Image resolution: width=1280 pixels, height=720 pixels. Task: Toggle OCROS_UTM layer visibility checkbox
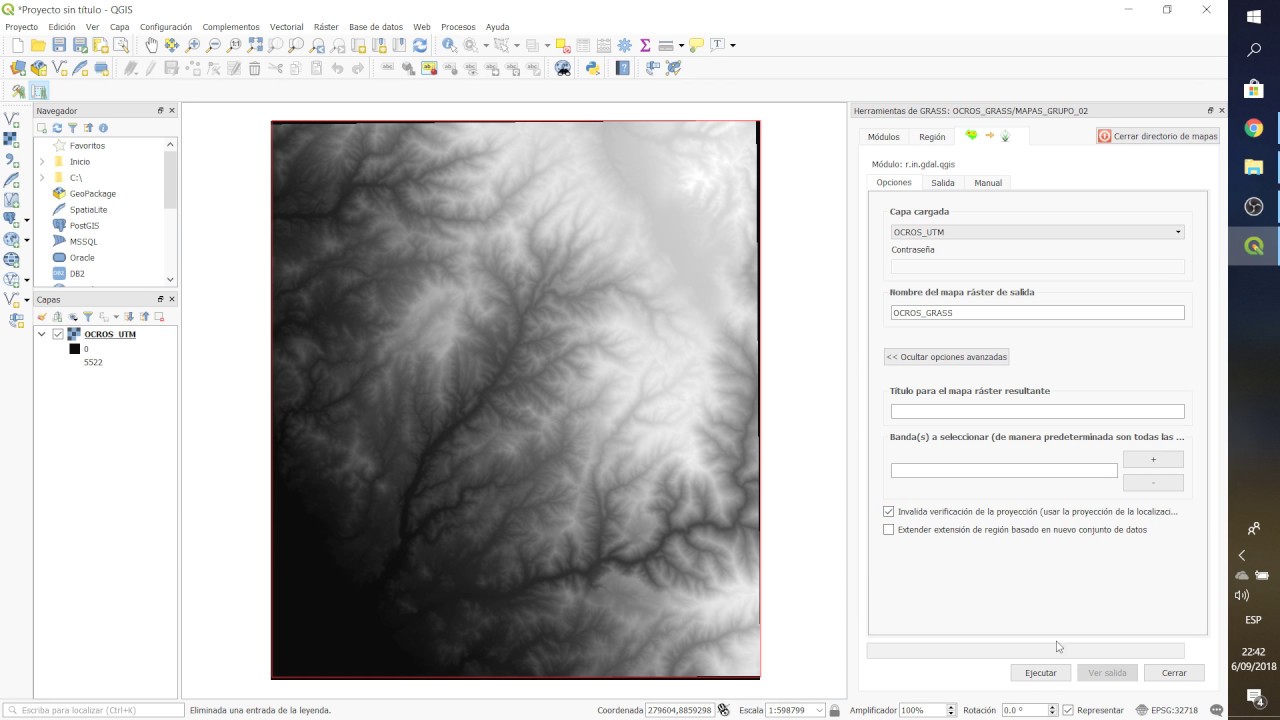pos(58,334)
